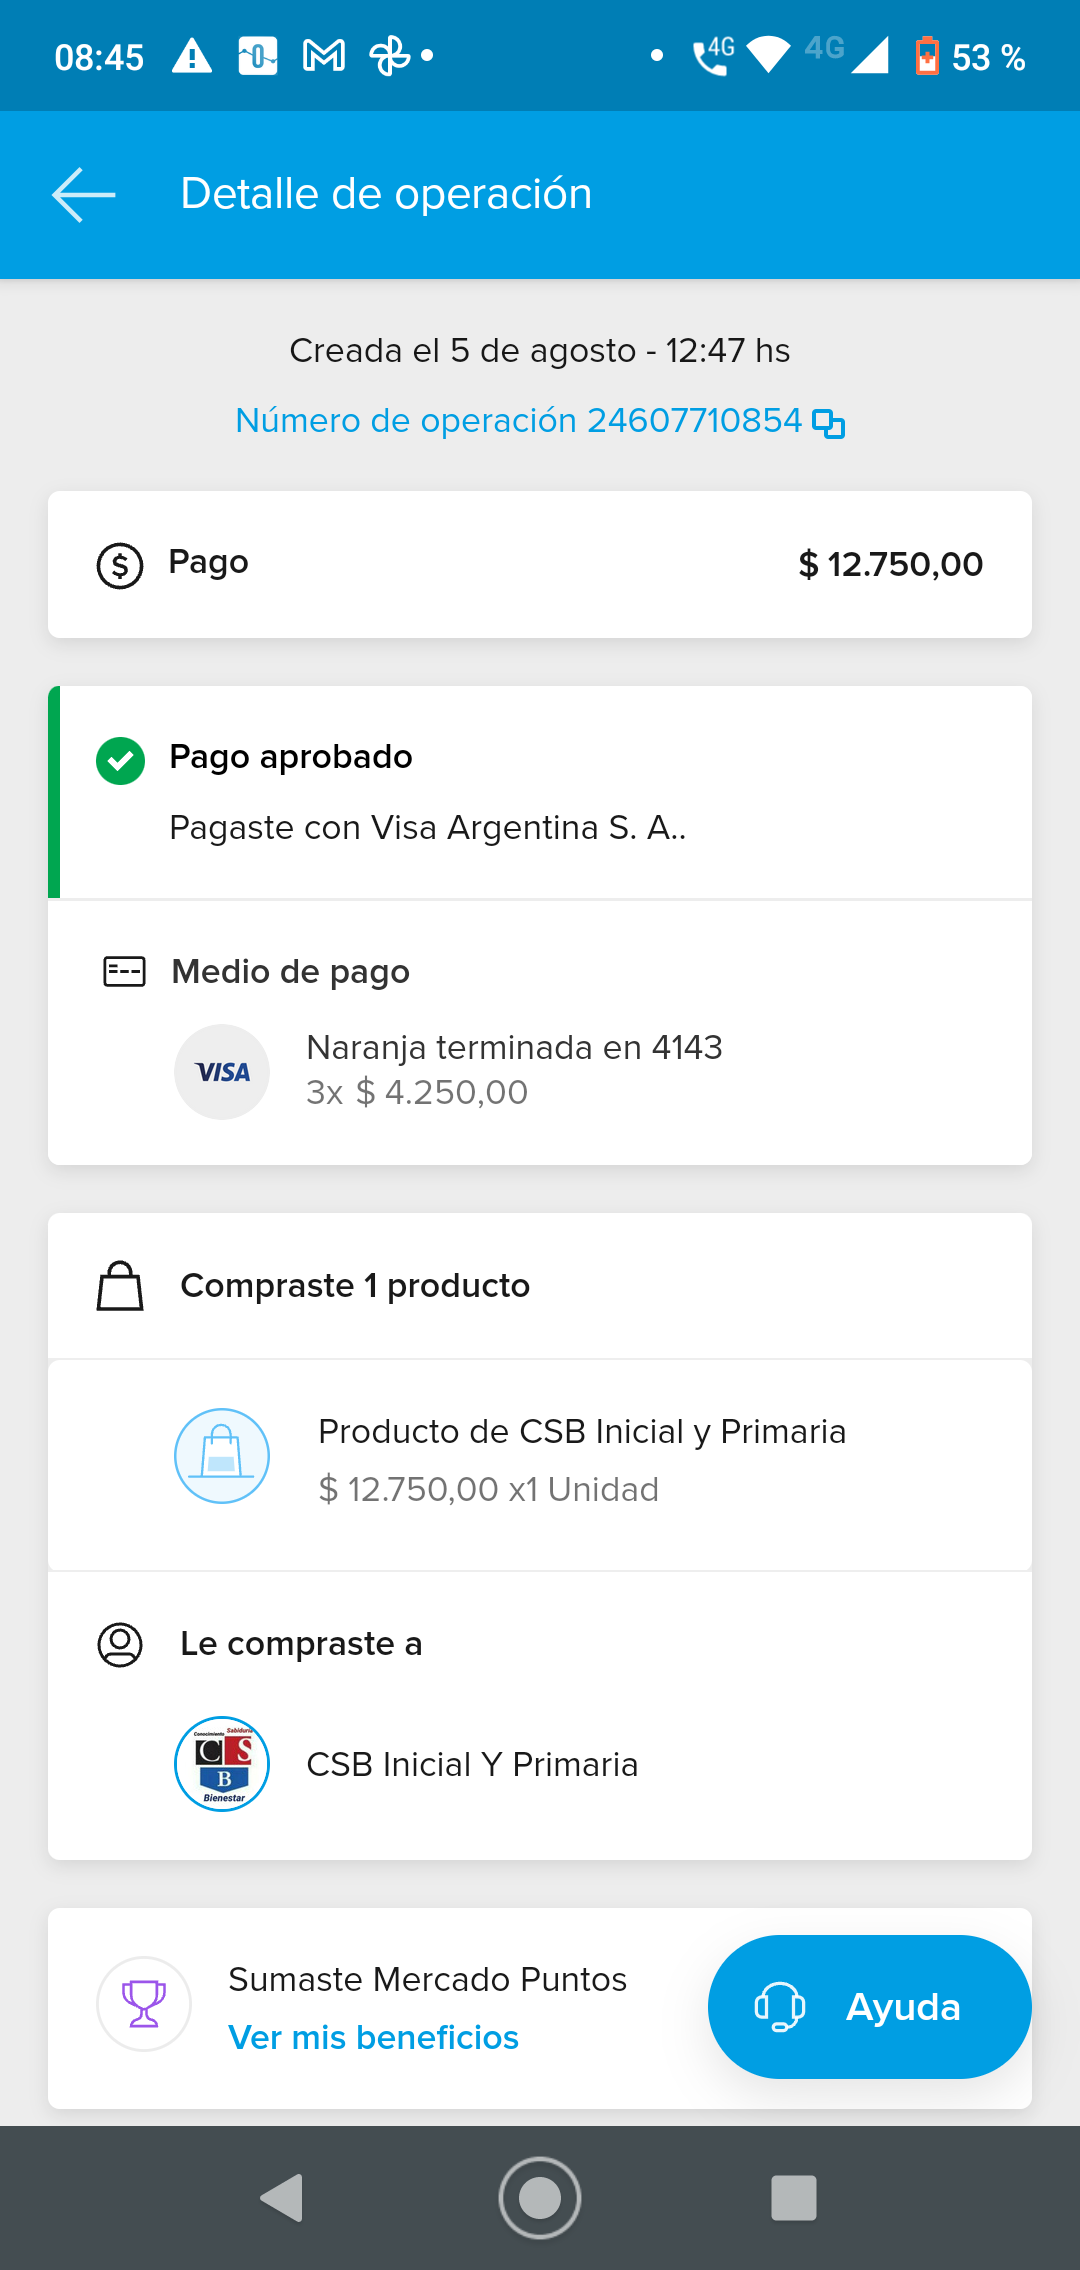
Task: Tap the CSB Inicial Y Primaria seller name
Action: (472, 1765)
